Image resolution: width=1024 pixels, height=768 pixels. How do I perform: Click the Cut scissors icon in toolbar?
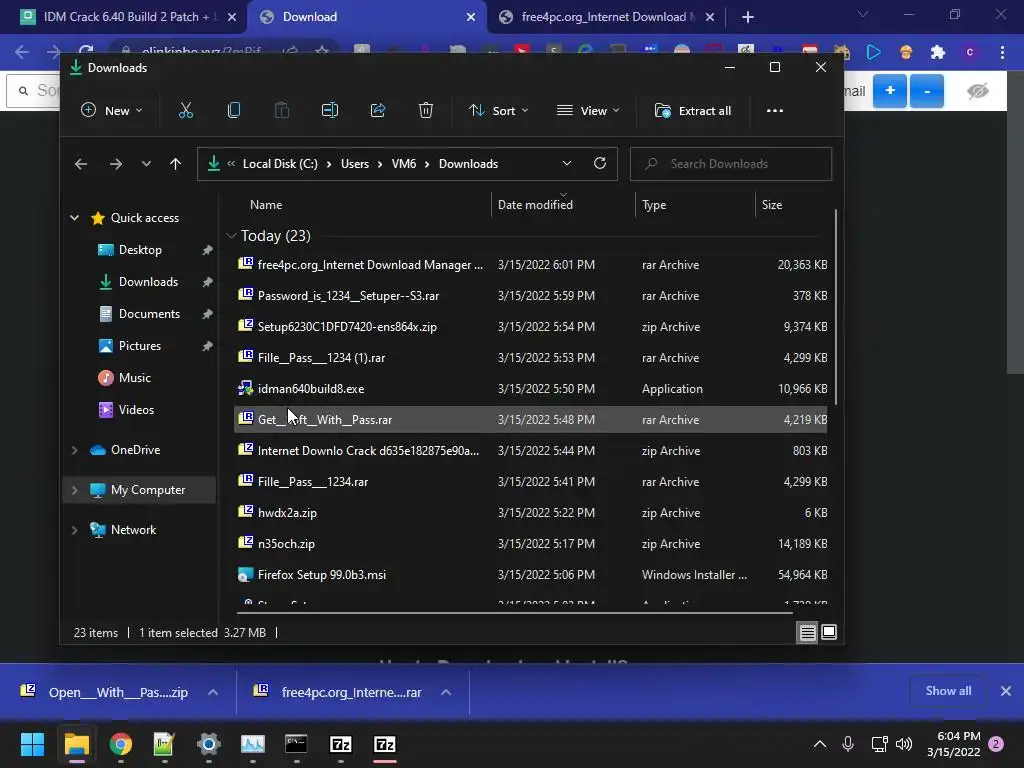click(x=185, y=110)
